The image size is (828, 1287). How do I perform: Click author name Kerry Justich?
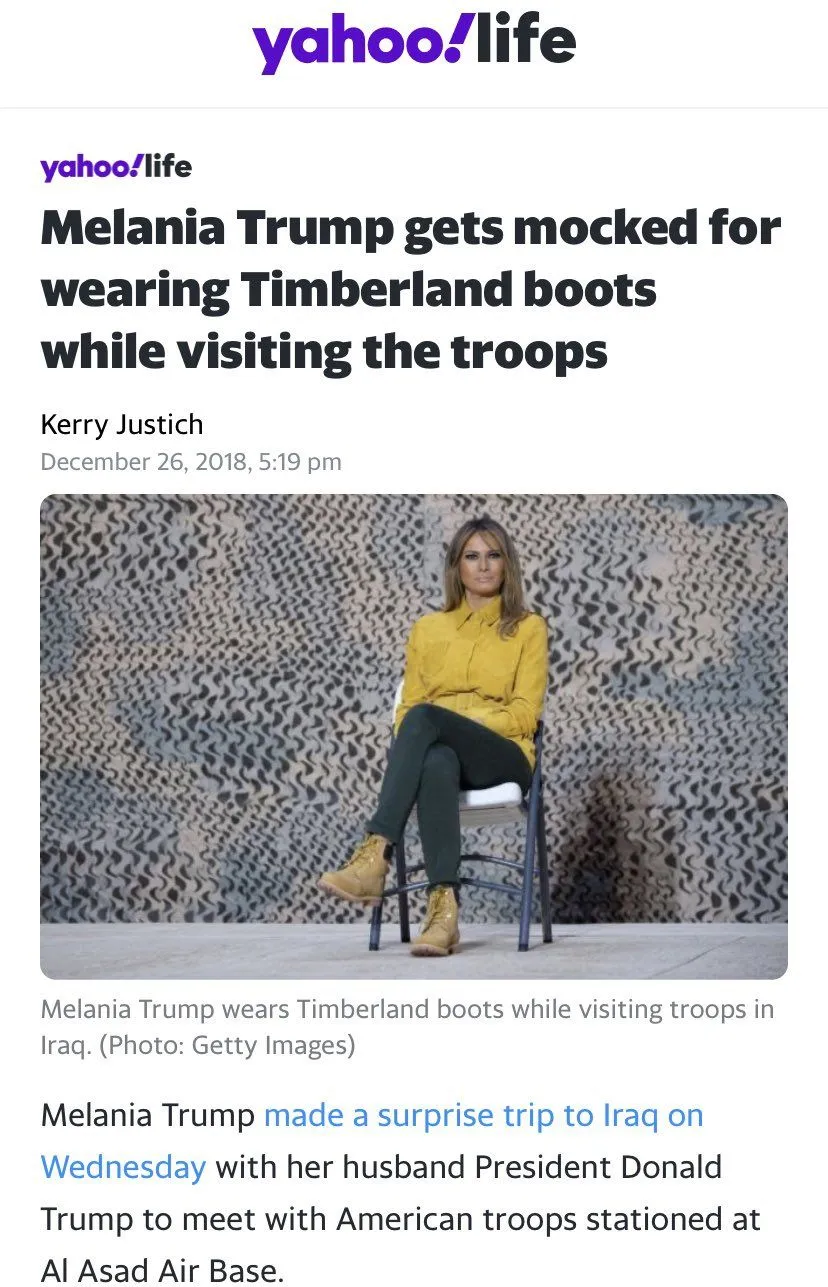[x=122, y=424]
